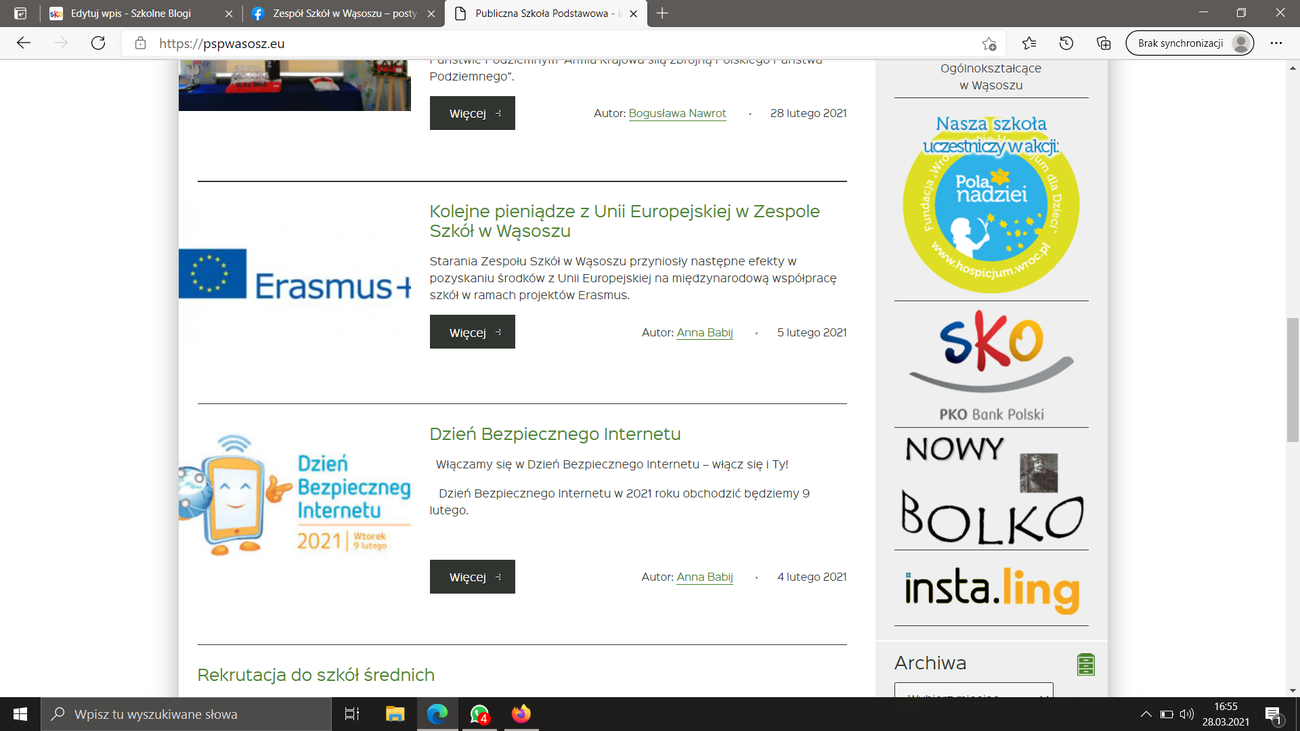
Task: Open browser History icon
Action: 1066,43
